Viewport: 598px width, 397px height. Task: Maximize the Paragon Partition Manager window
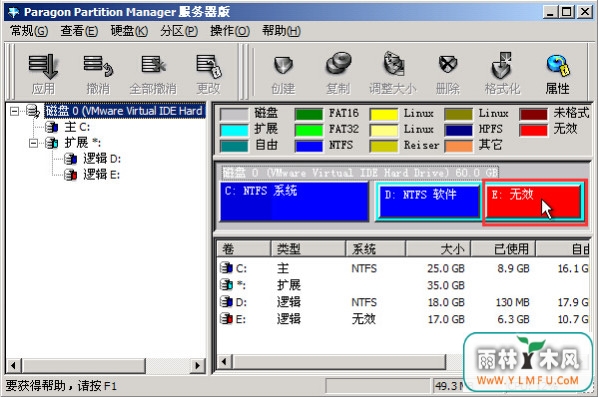[x=566, y=12]
